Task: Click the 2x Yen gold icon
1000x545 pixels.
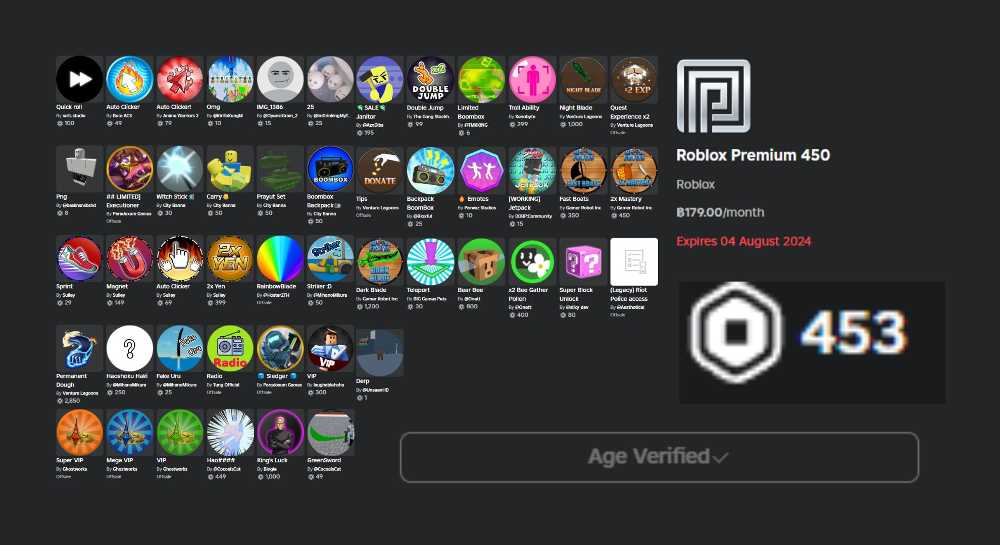Action: tap(230, 259)
